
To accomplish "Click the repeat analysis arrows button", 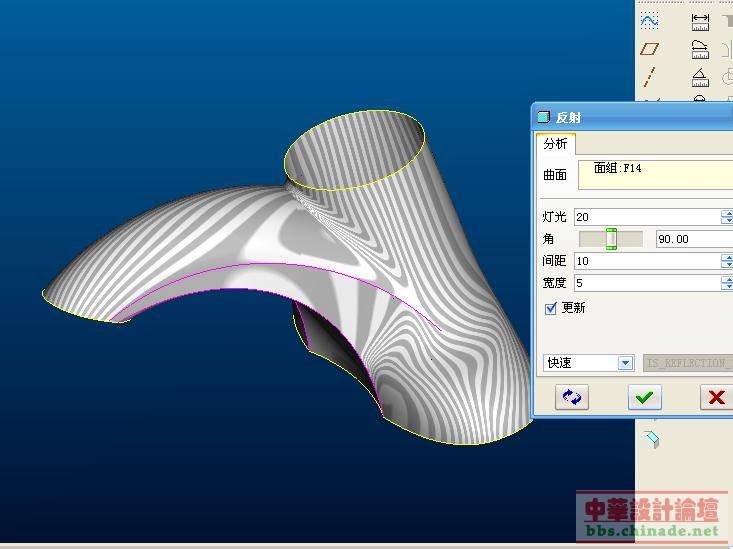I will (572, 397).
